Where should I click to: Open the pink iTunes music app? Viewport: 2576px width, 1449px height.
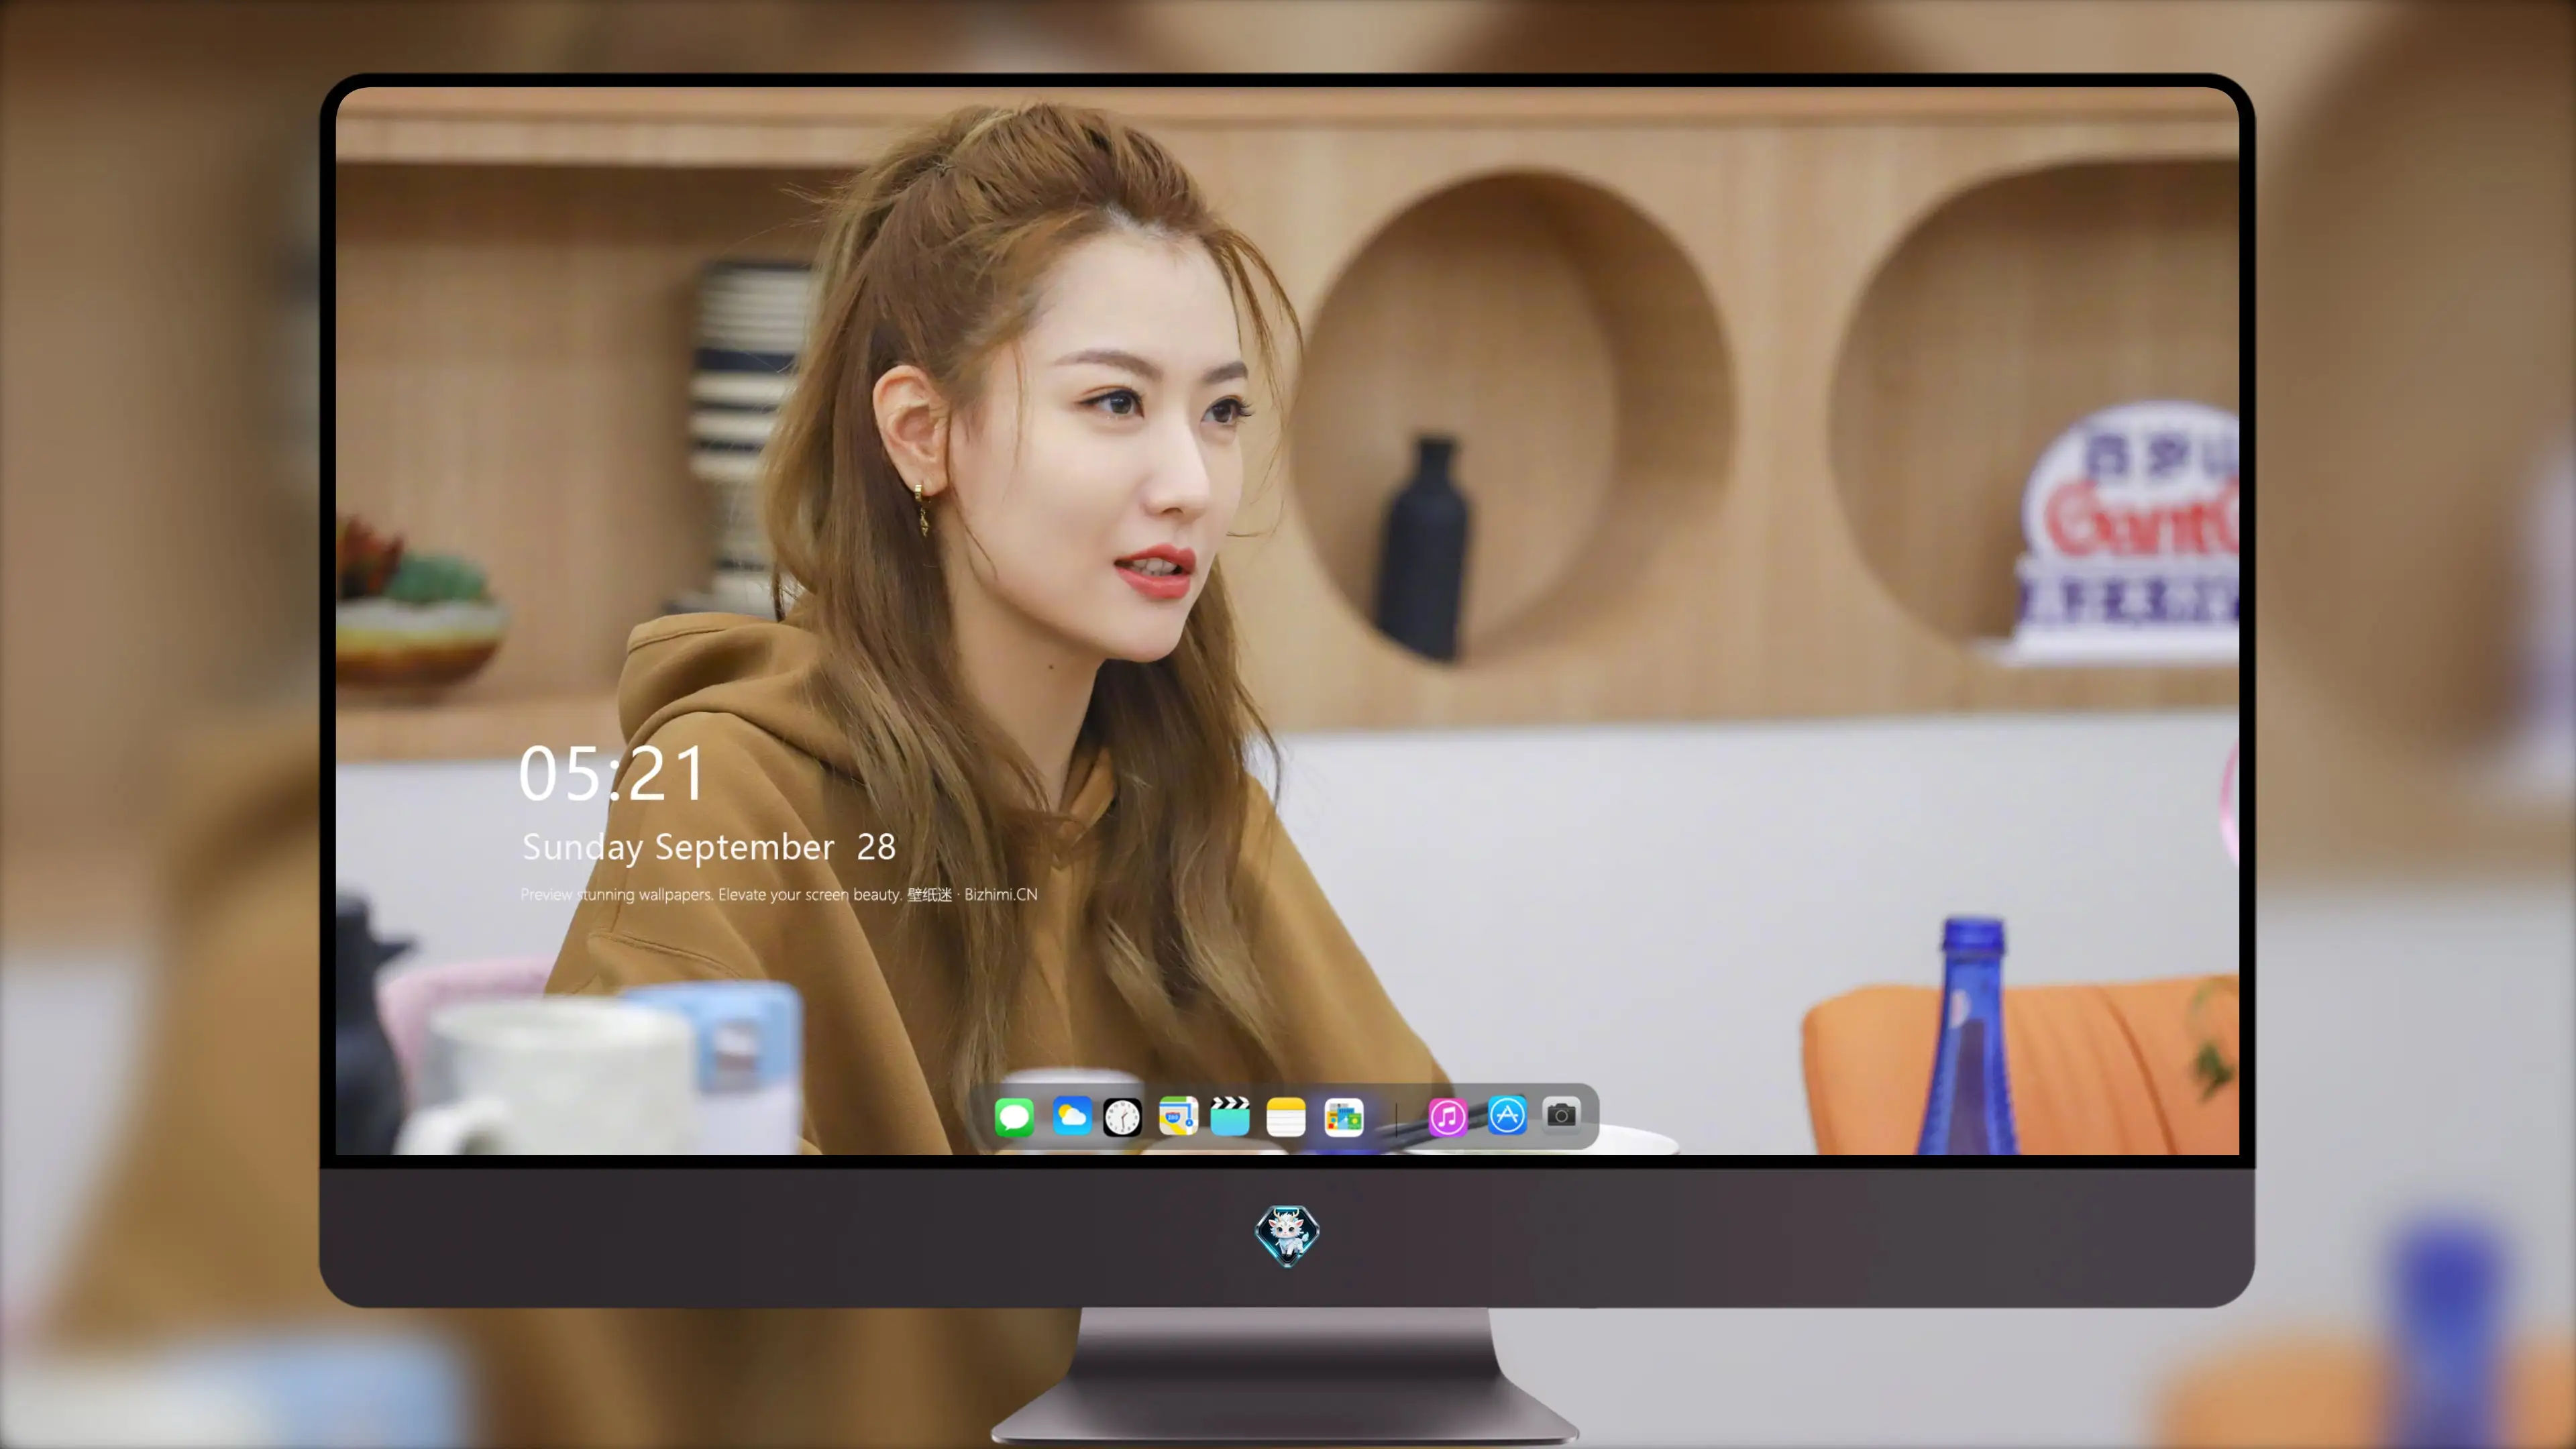tap(1447, 1117)
